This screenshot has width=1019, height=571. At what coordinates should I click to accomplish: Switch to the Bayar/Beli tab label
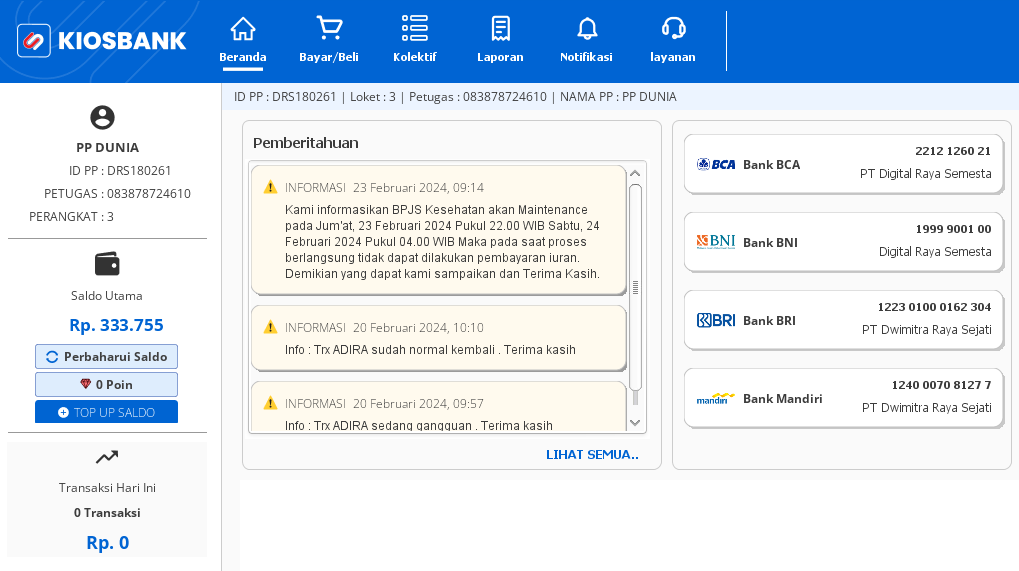click(329, 57)
